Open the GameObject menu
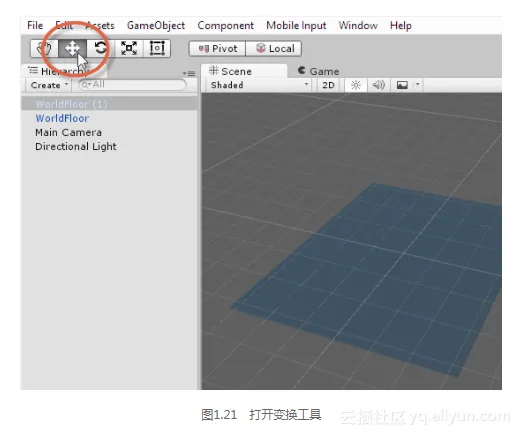The image size is (521, 436). (156, 26)
